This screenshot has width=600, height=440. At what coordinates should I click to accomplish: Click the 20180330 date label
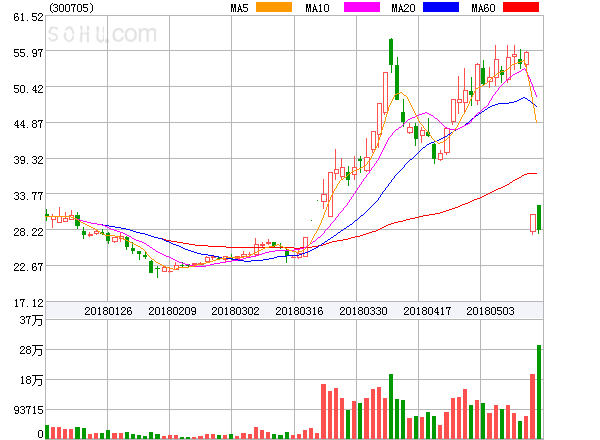tap(363, 311)
